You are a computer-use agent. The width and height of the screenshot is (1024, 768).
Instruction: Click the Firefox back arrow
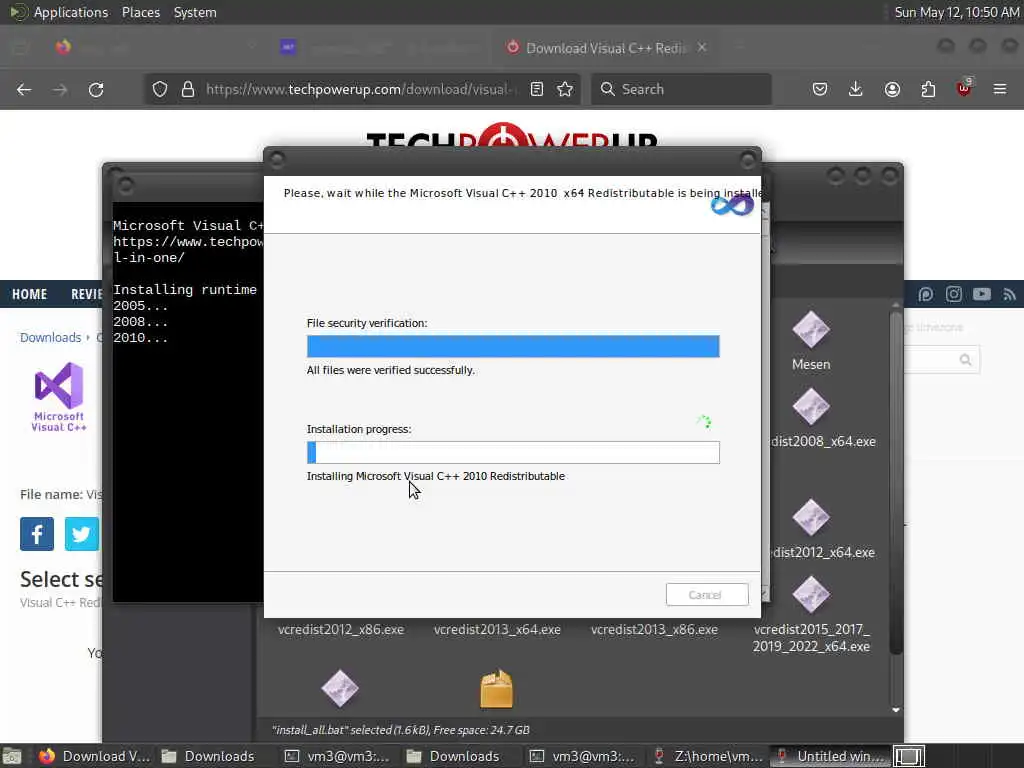24,89
